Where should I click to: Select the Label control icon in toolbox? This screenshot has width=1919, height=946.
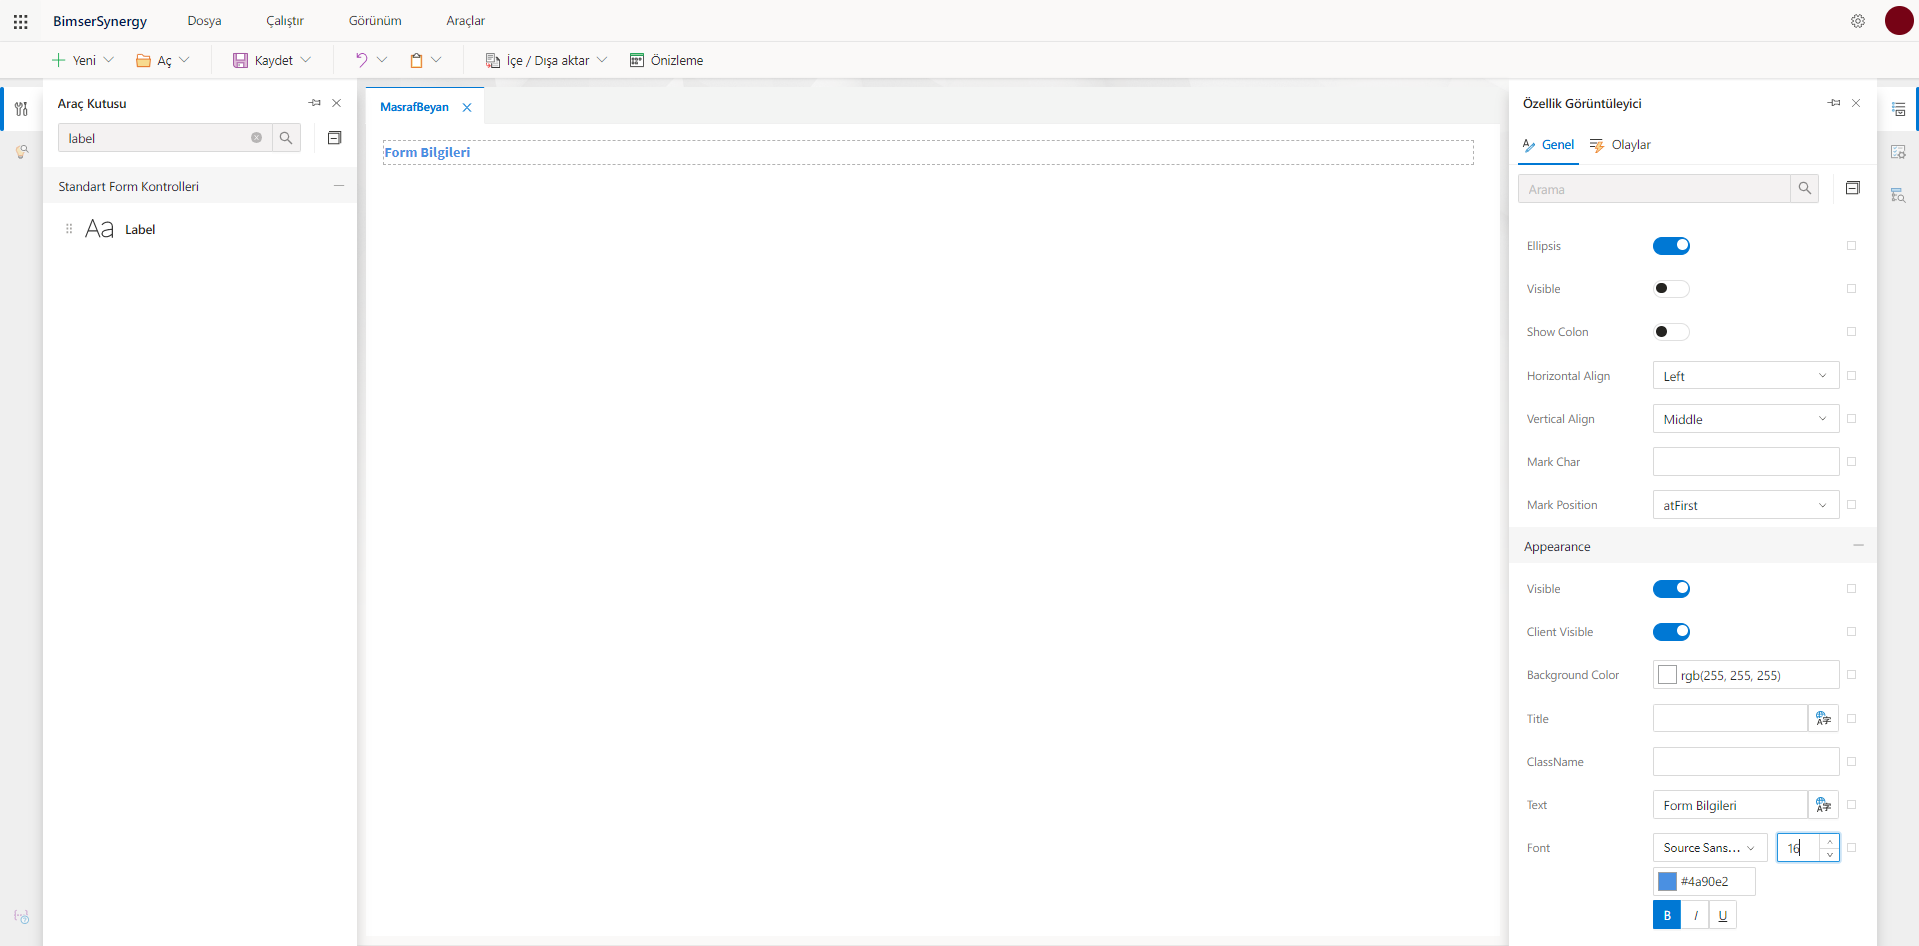coord(100,229)
